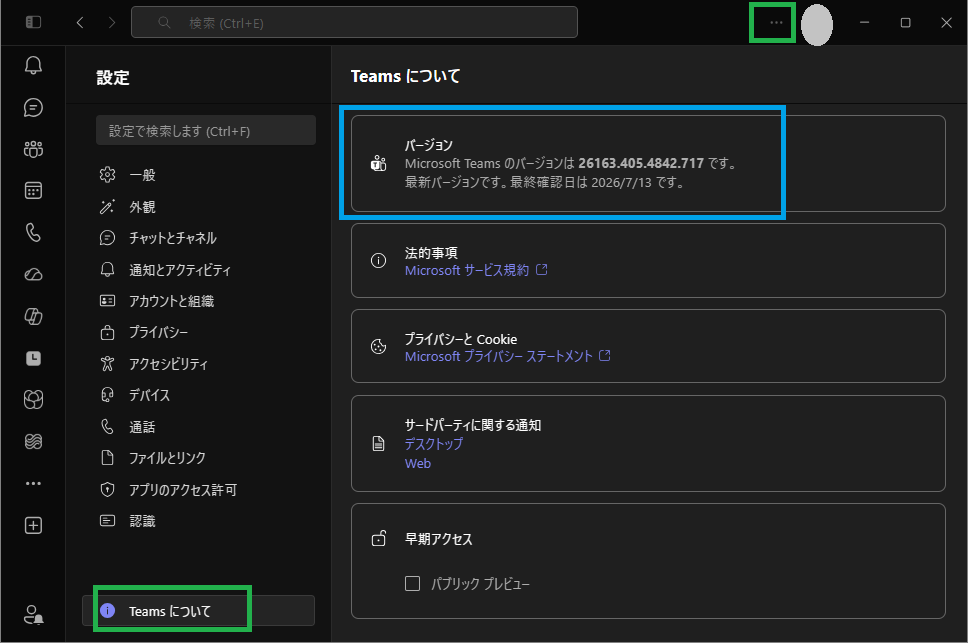Open the profile avatar menu
This screenshot has height=643, width=968.
[817, 25]
